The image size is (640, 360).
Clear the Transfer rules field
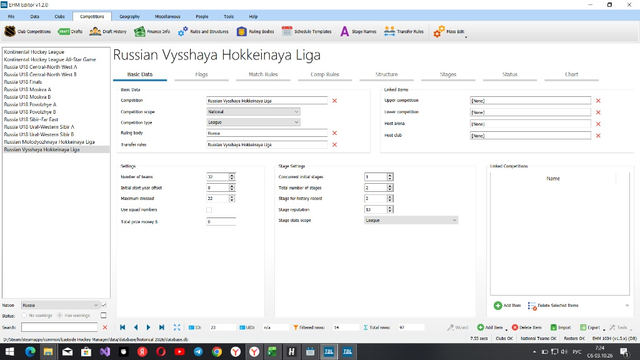(x=335, y=145)
